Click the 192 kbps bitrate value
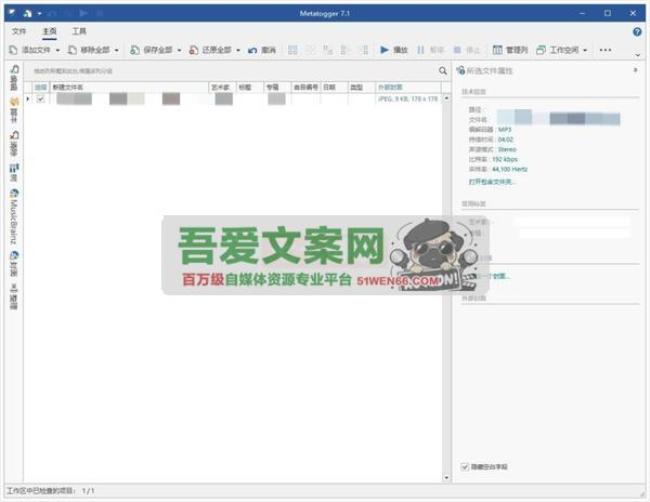The image size is (650, 502). [x=504, y=159]
